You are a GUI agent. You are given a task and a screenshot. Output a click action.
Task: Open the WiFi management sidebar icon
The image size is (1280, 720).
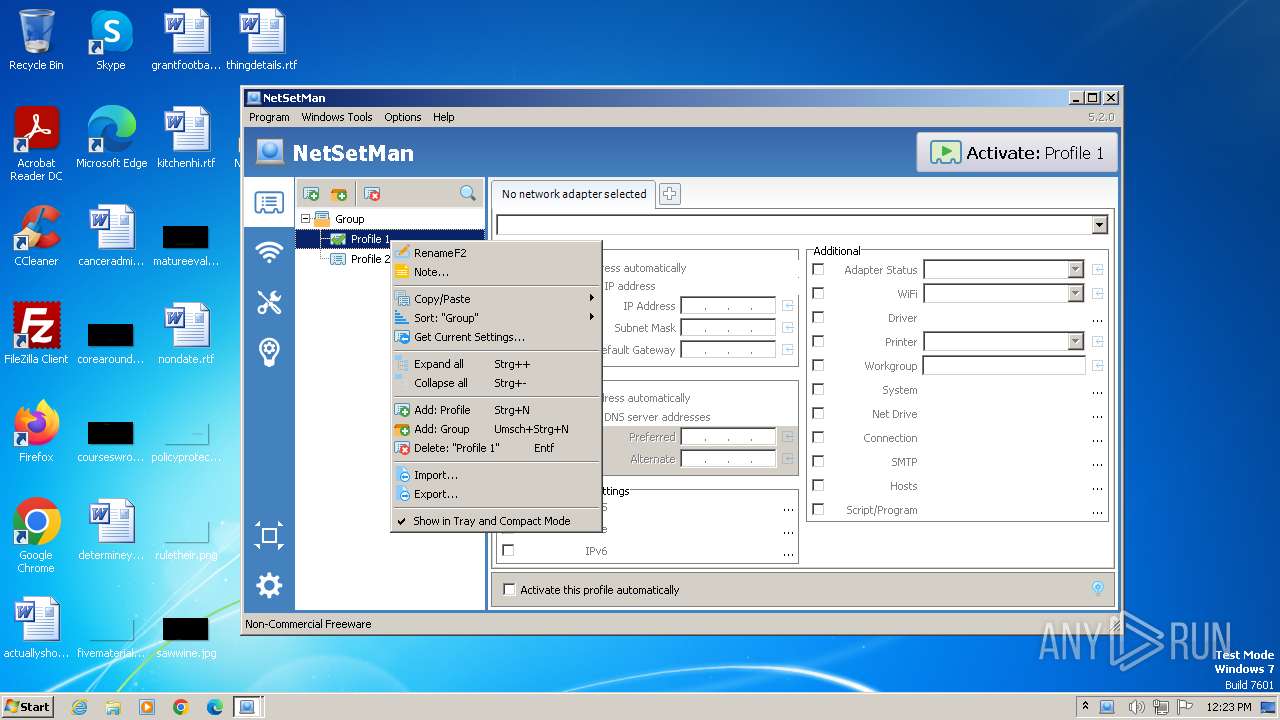[269, 252]
